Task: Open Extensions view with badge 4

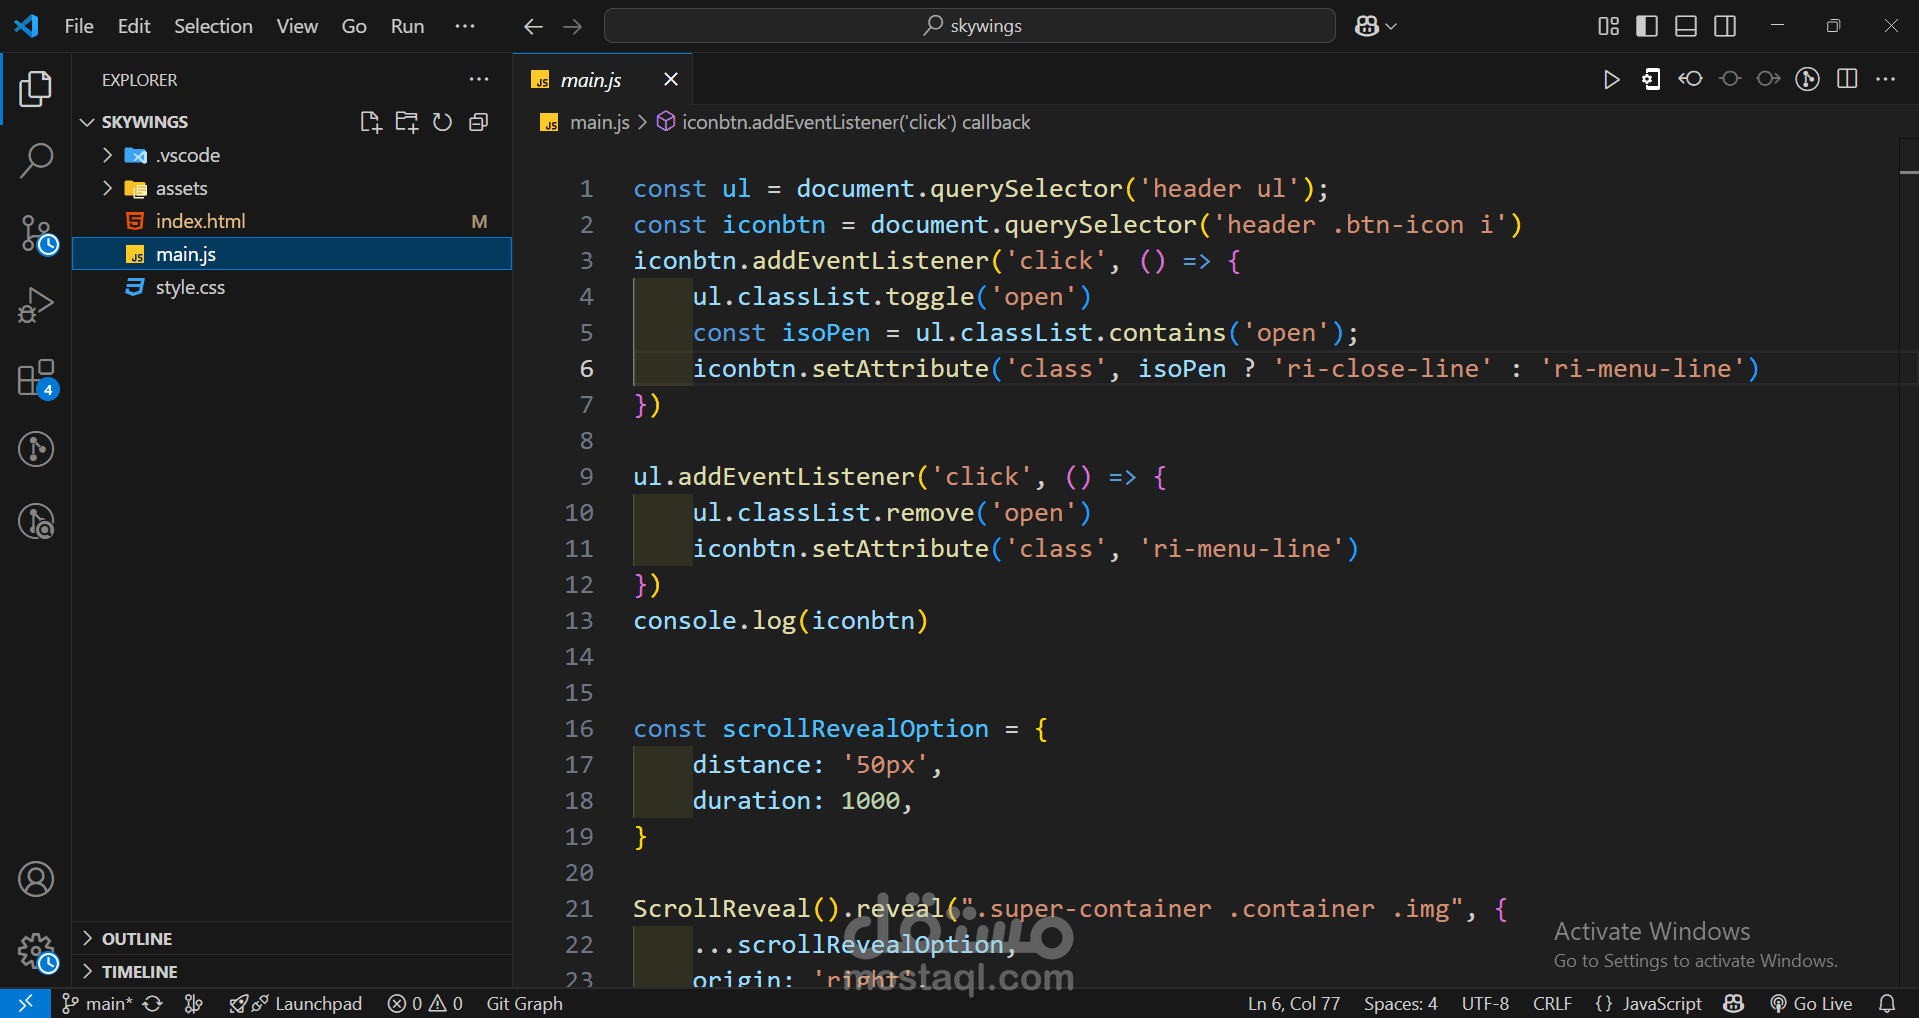Action: click(38, 379)
